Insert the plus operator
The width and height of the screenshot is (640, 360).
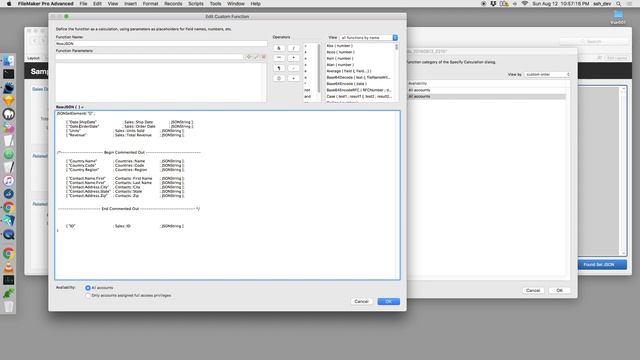point(293,78)
